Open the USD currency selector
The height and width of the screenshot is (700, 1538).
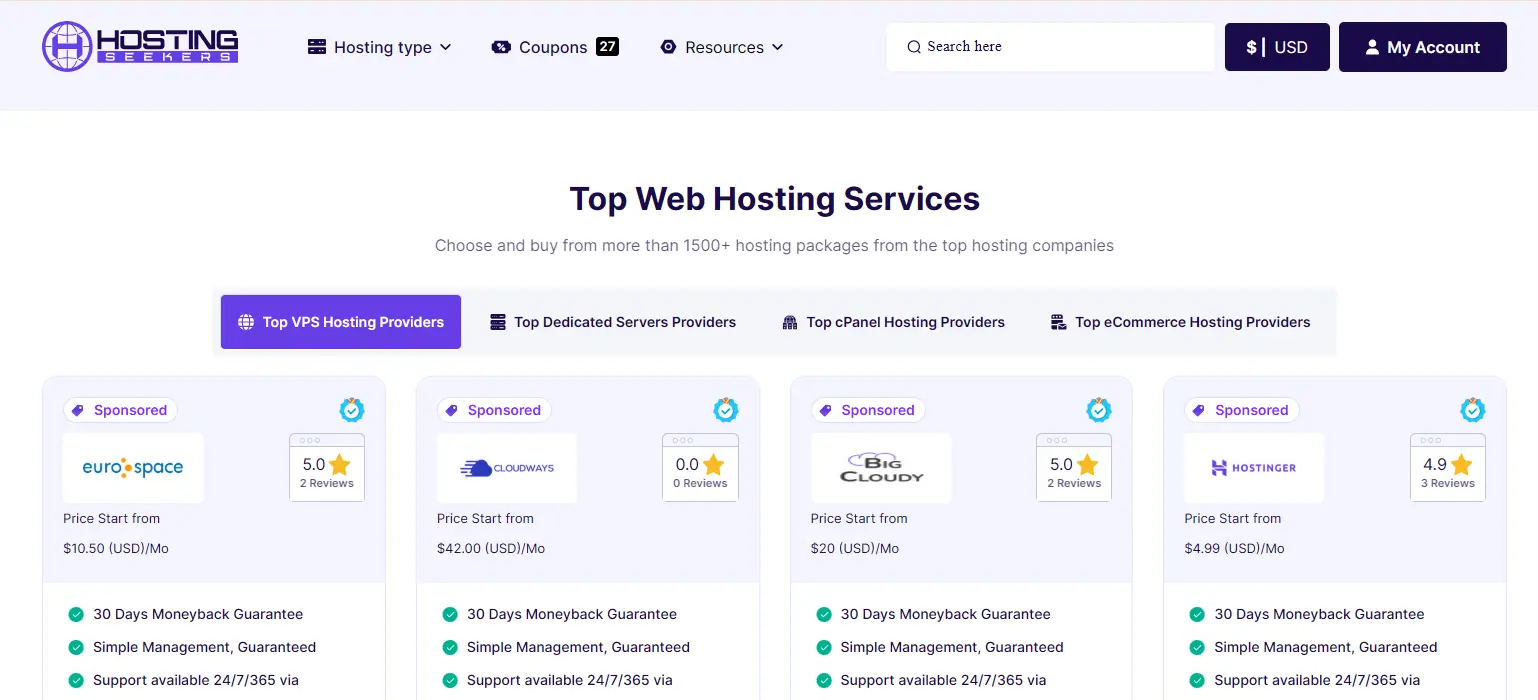[1277, 47]
